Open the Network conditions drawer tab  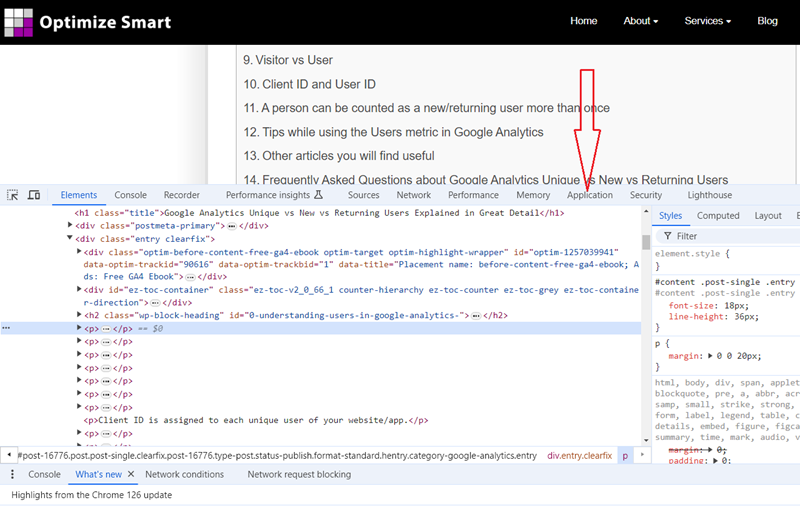tap(185, 474)
